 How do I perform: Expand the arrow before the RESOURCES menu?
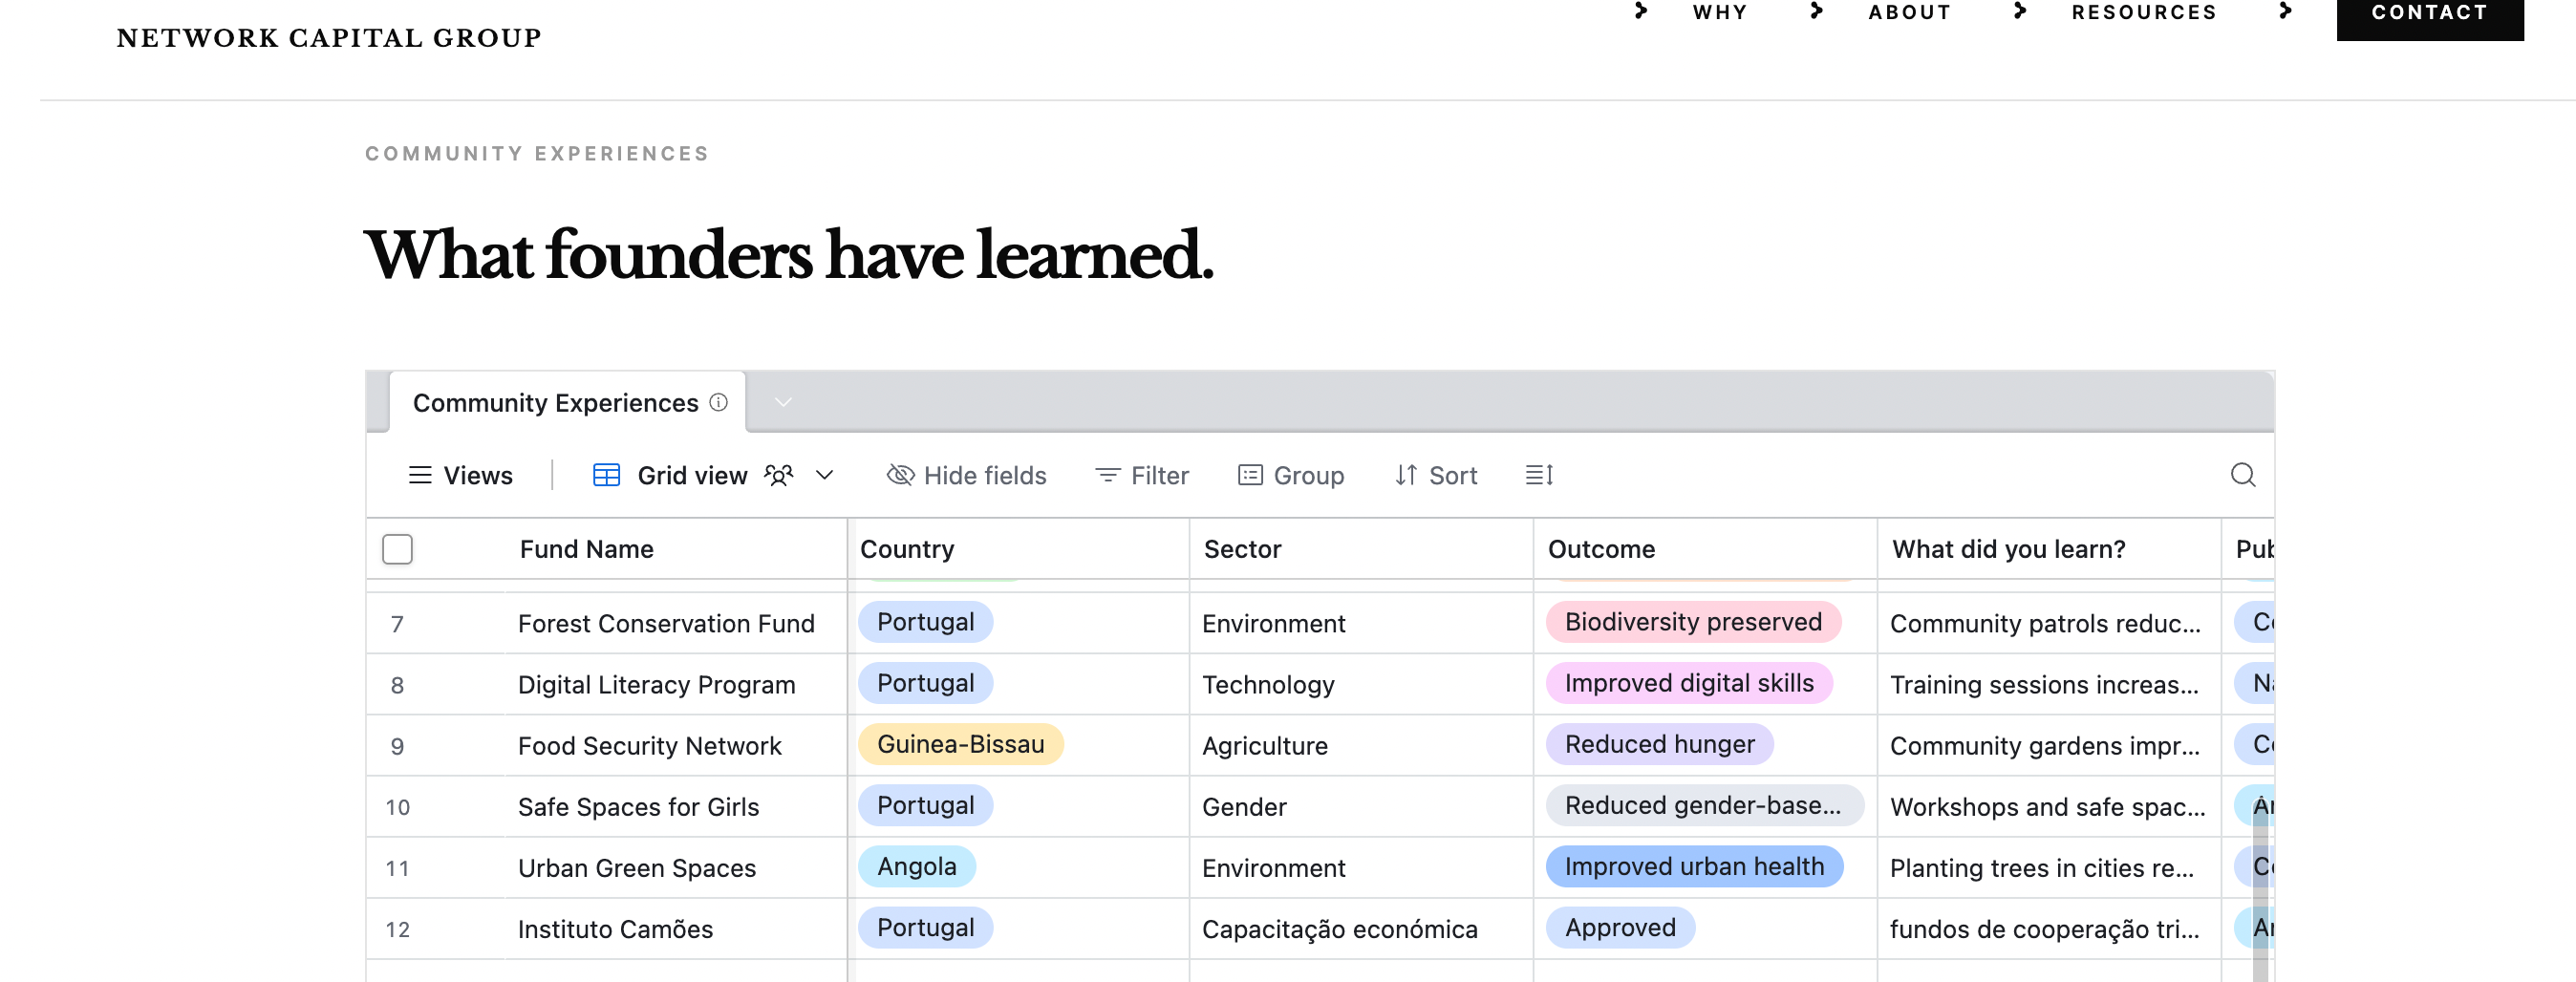tap(2020, 11)
